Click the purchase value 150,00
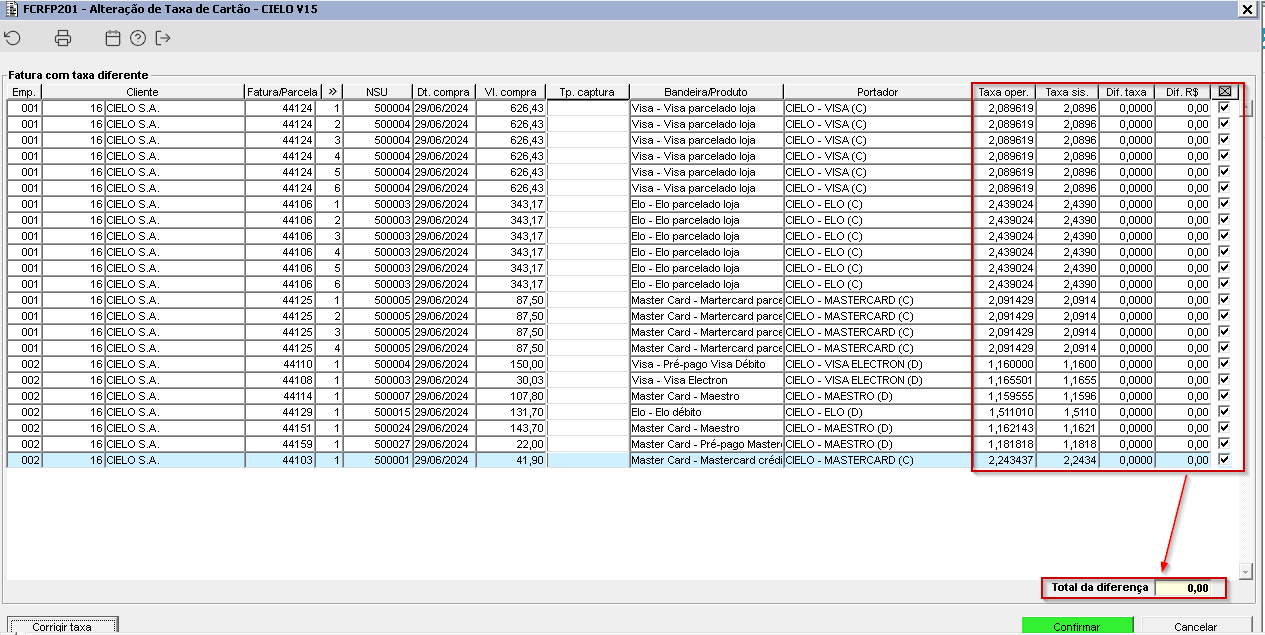The height and width of the screenshot is (635, 1265). (510, 364)
